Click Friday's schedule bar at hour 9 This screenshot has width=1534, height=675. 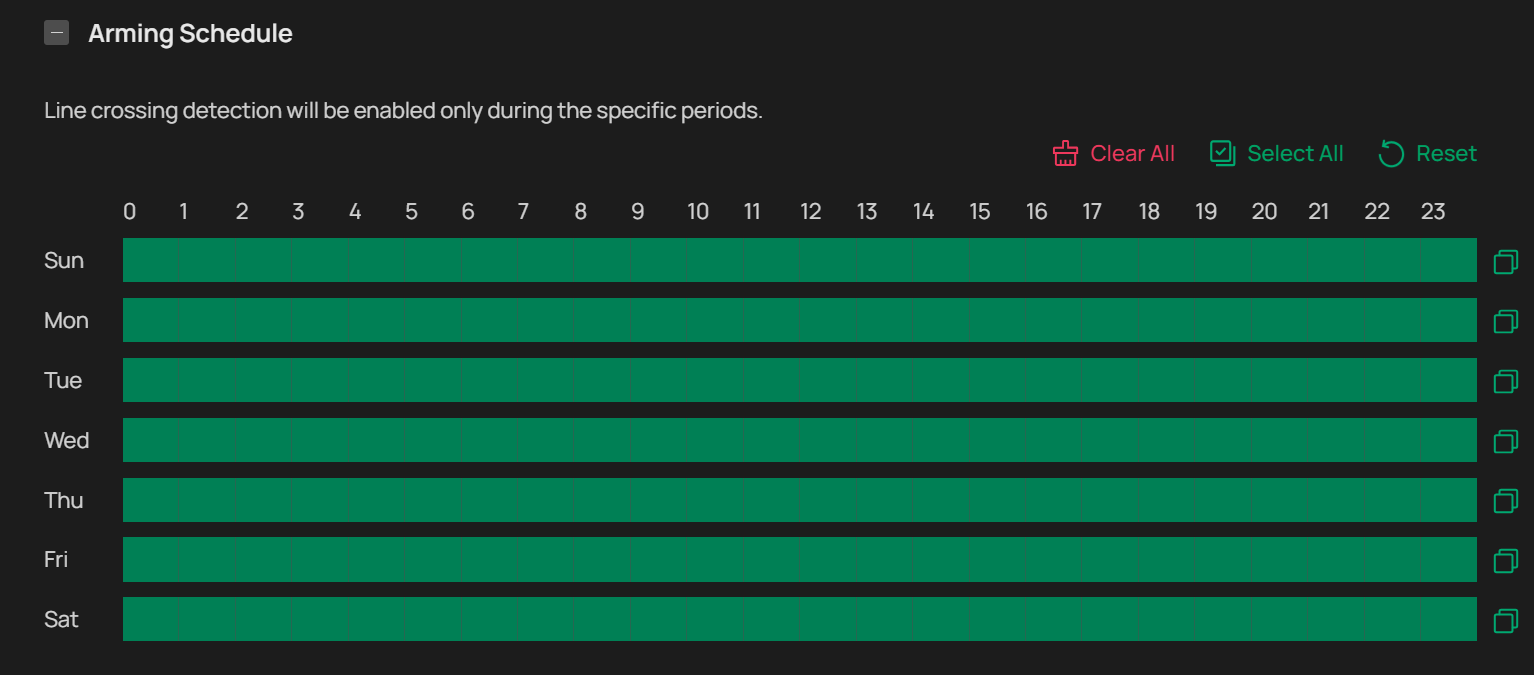[x=658, y=559]
